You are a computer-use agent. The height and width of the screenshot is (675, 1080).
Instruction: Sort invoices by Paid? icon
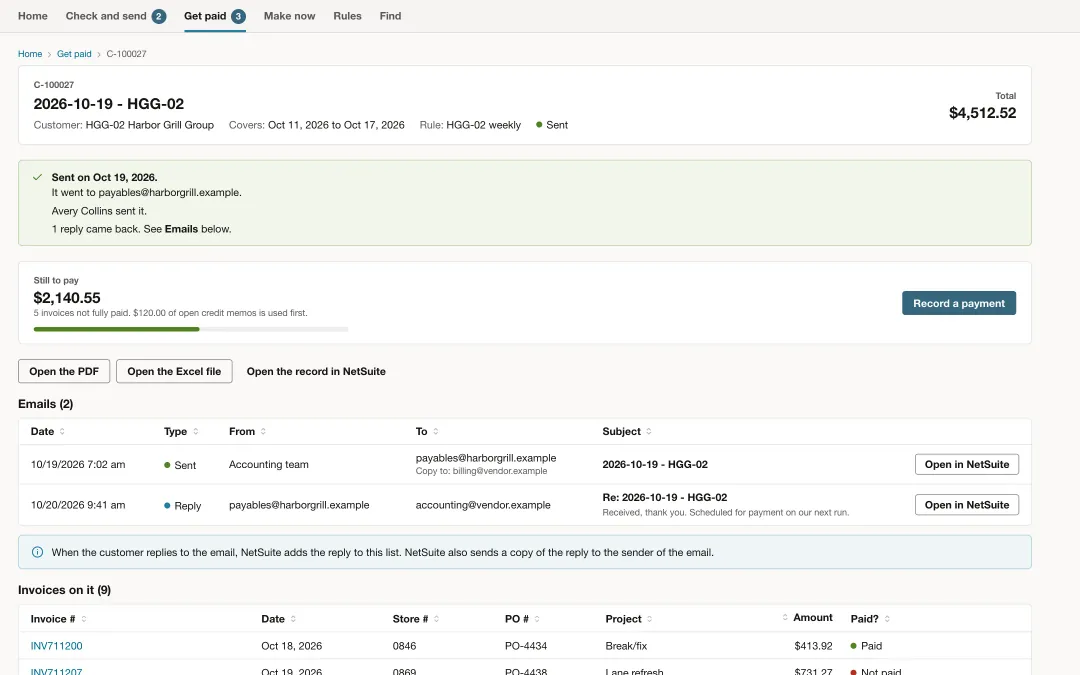[x=887, y=619]
